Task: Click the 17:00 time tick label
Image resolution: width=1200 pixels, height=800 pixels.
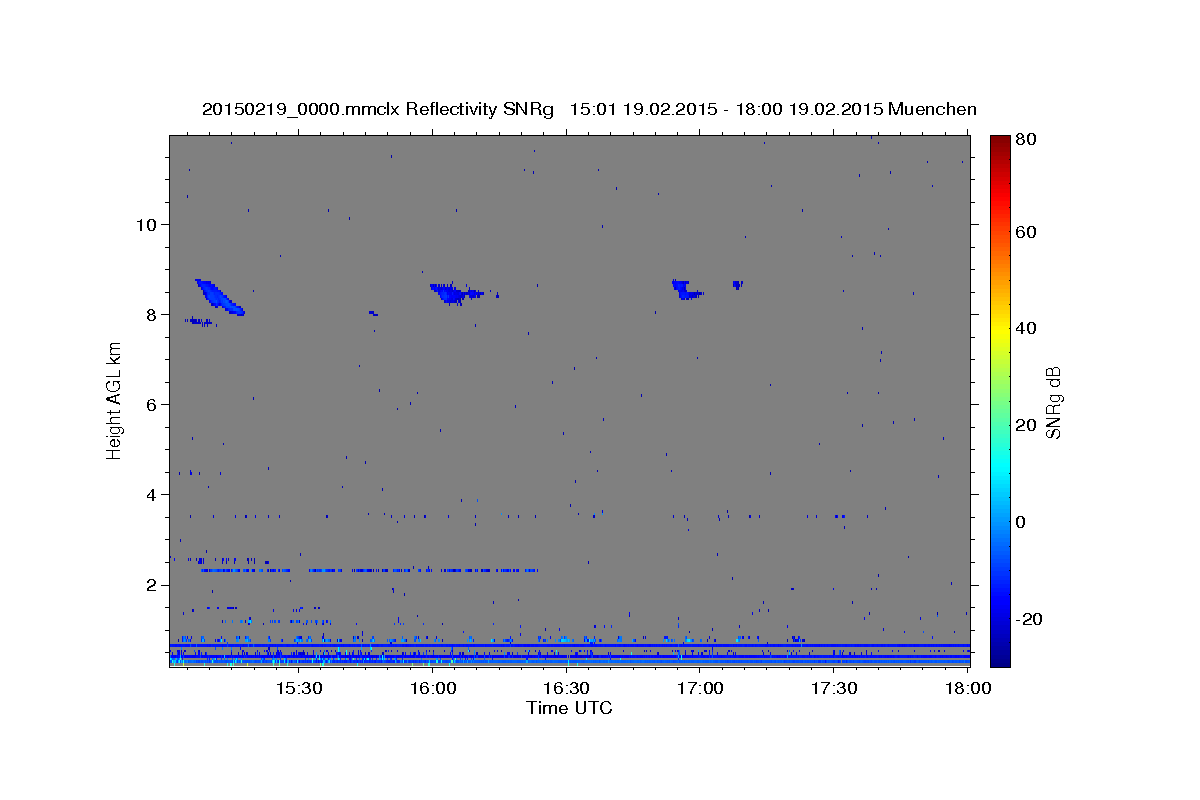Action: [x=700, y=688]
